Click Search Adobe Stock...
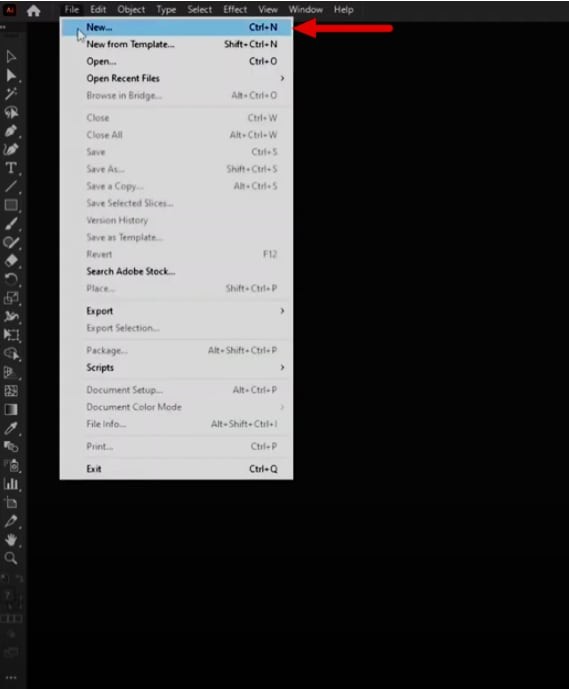 coord(176,271)
